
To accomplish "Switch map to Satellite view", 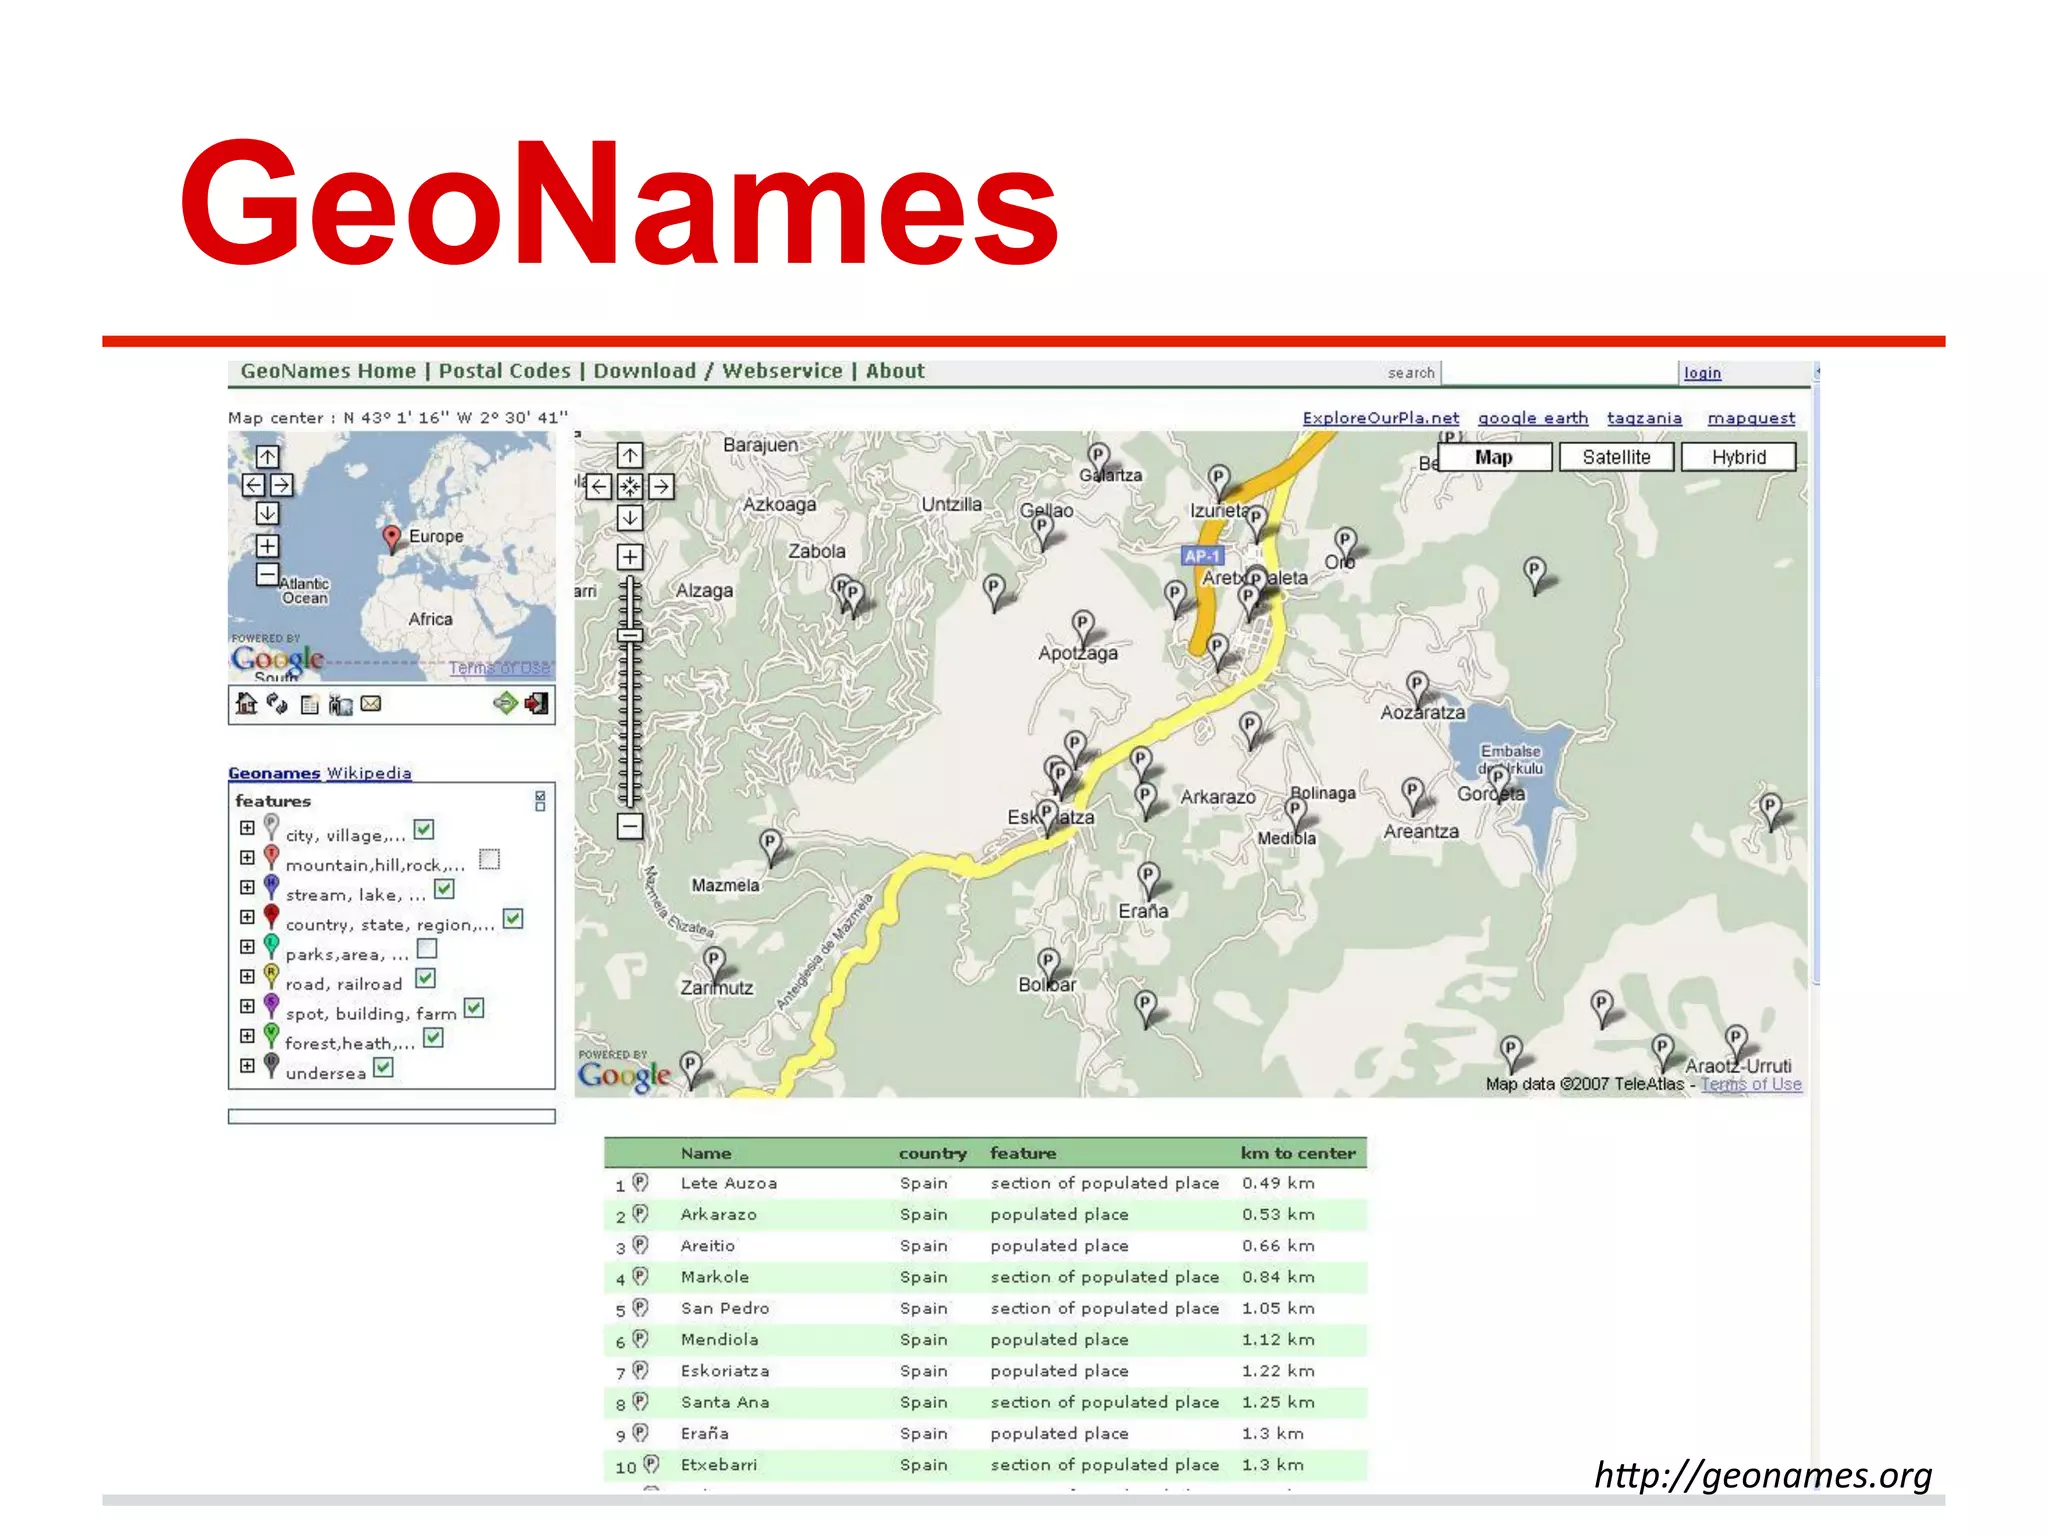I will [x=1616, y=457].
